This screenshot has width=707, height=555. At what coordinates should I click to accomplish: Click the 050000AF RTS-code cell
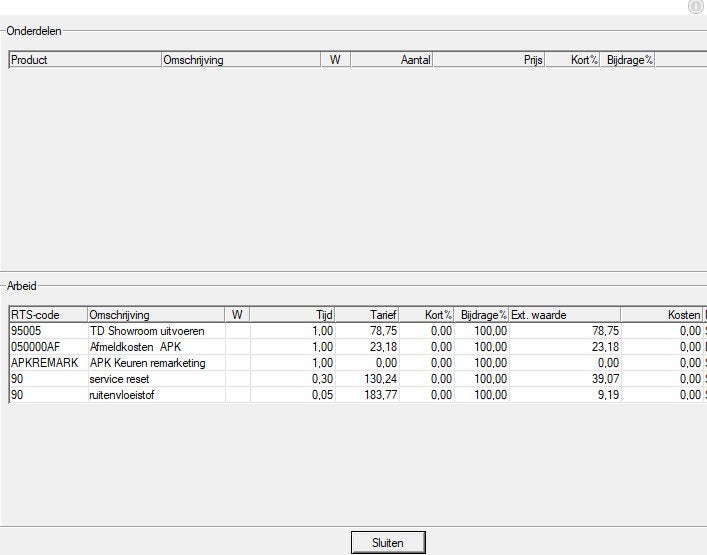[x=49, y=347]
